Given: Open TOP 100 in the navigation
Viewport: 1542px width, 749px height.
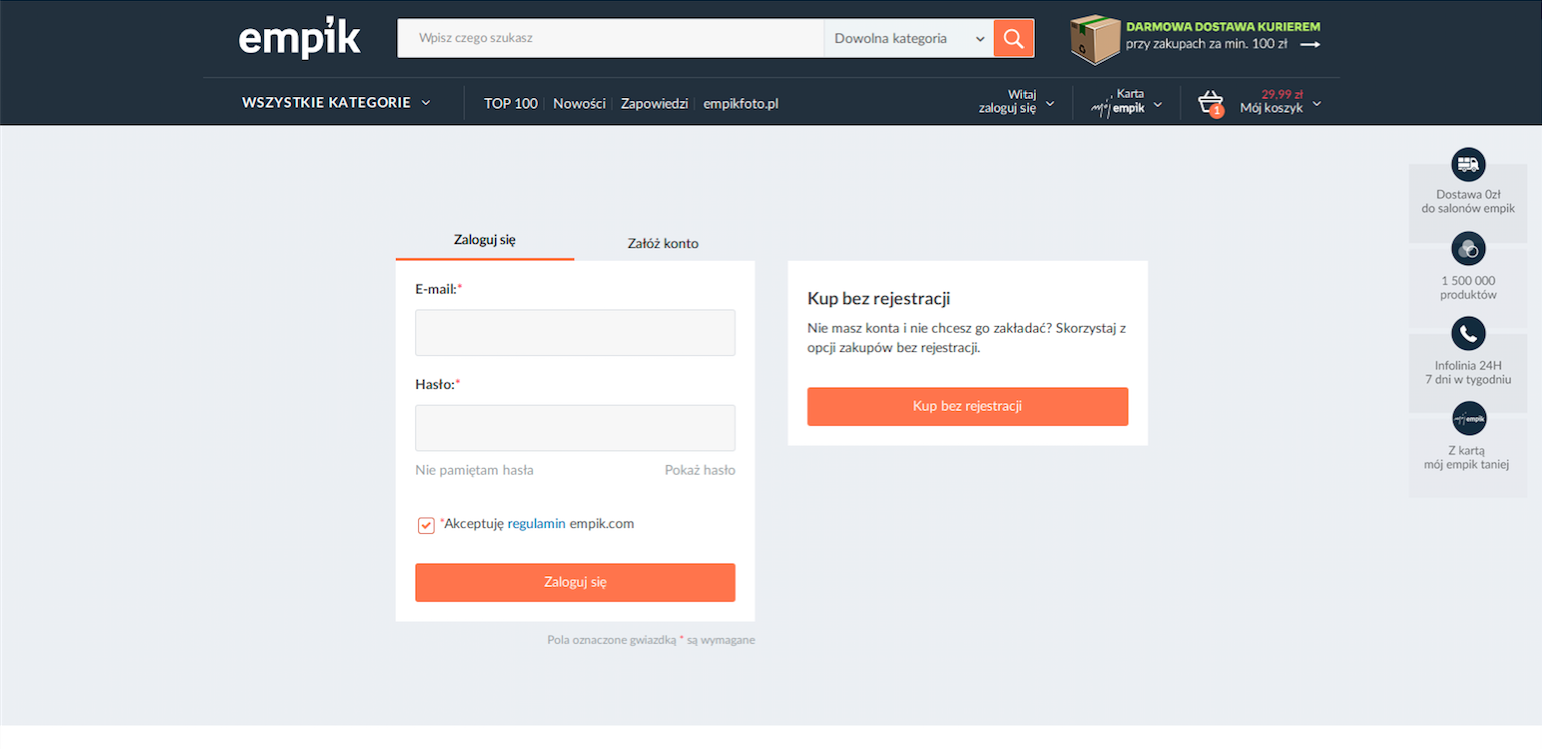Looking at the screenshot, I should pos(510,103).
